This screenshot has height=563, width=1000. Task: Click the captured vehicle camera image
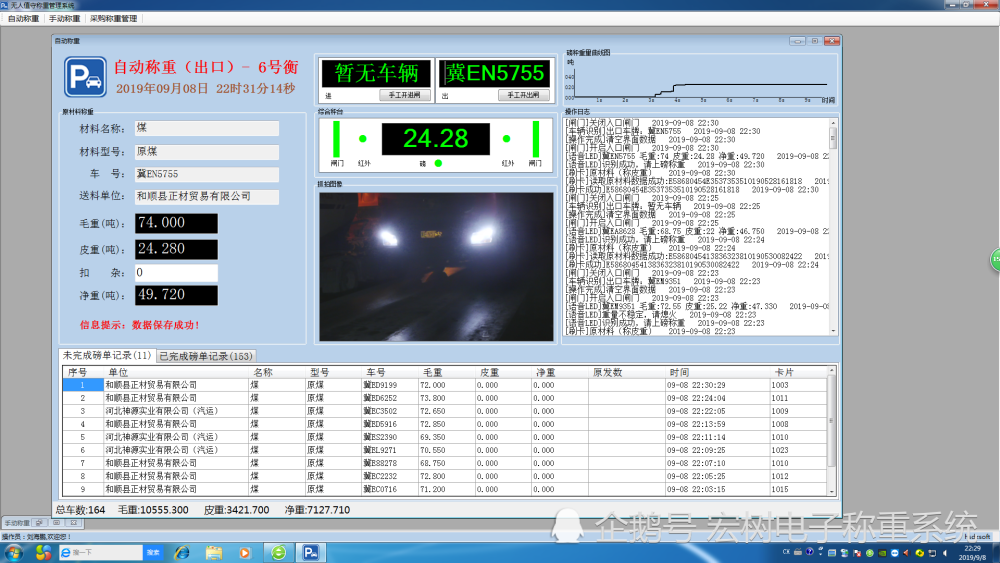pyautogui.click(x=436, y=267)
